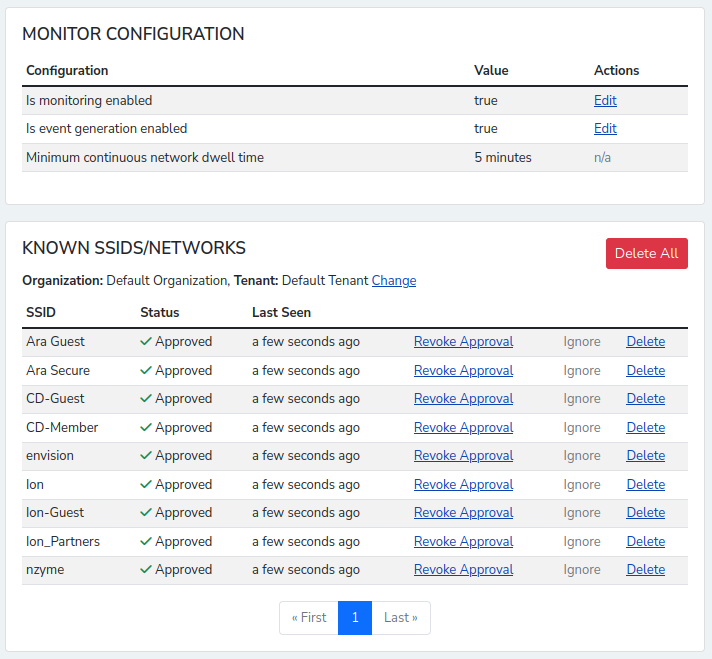This screenshot has height=659, width=712.
Task: Click the 'envision' SSID name
Action: point(50,456)
